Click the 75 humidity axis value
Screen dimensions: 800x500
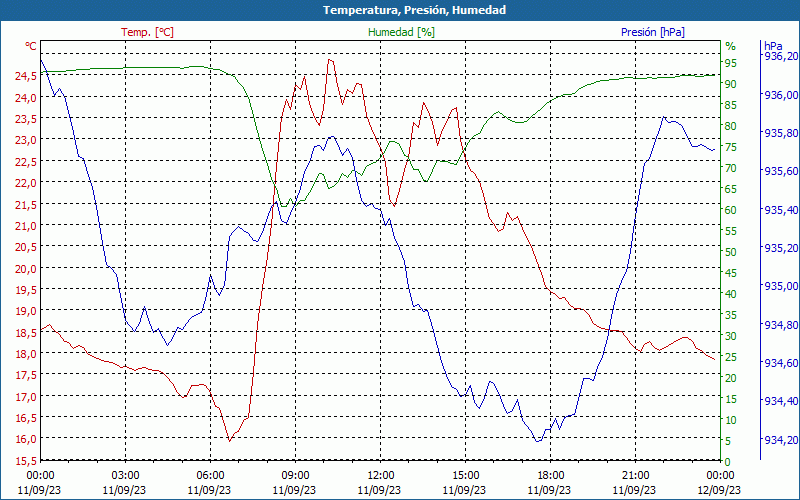pos(731,147)
